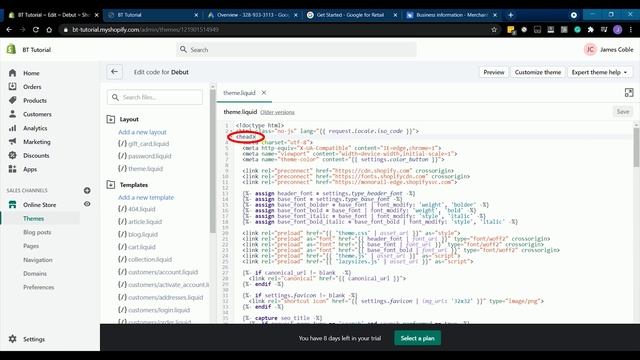Open Domains submenu item
640x360 pixels.
click(35, 273)
